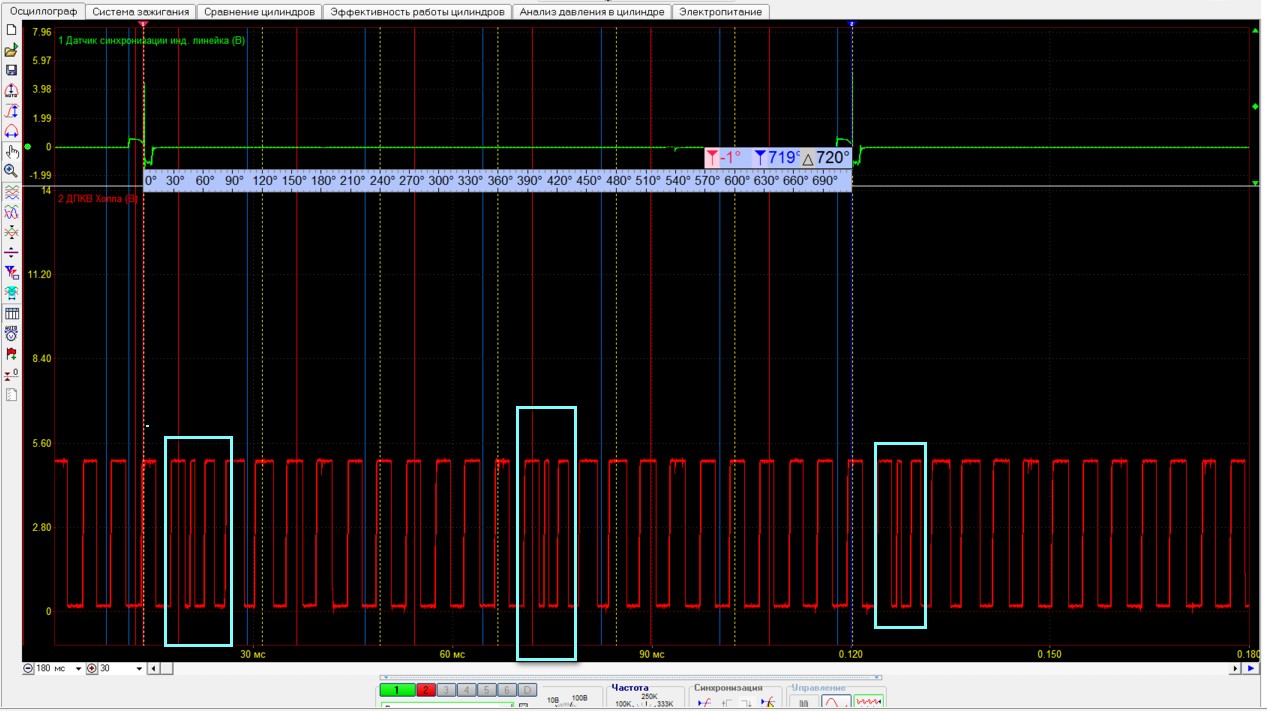Switch to the Осциллограф tab

point(43,12)
